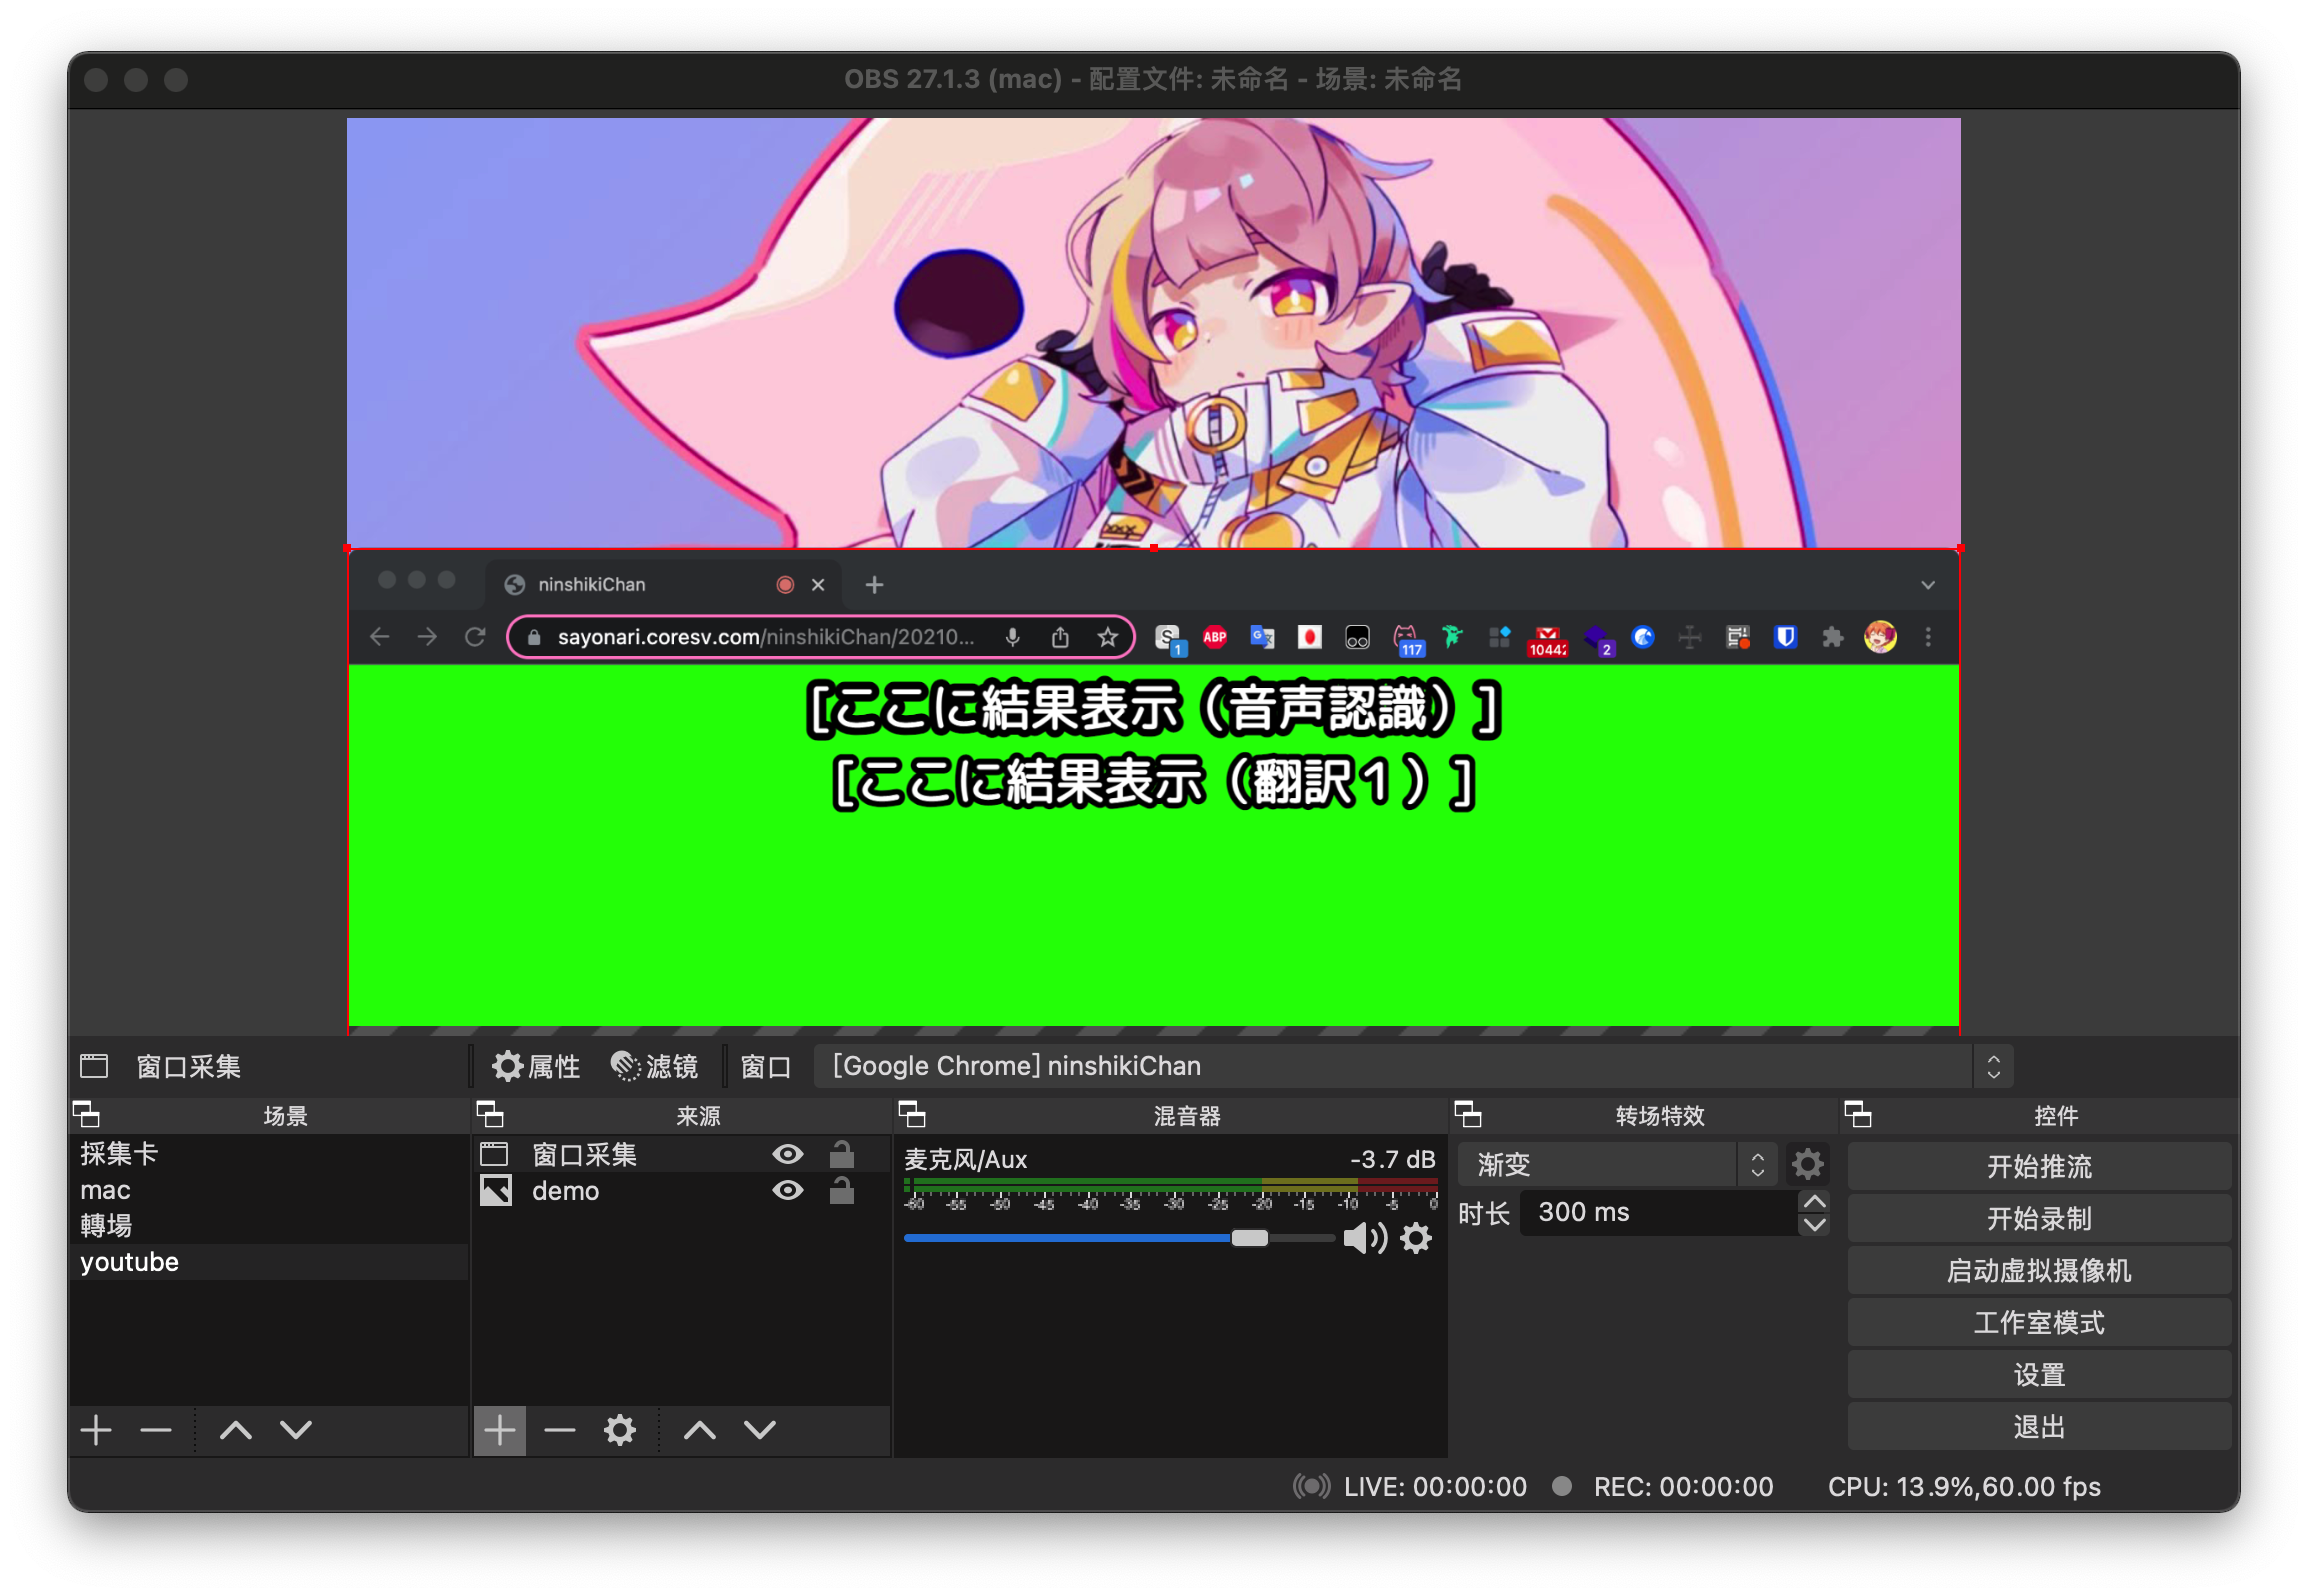2308x1596 pixels.
Task: Increase transition duration with the up stepper
Action: pyautogui.click(x=1813, y=1202)
